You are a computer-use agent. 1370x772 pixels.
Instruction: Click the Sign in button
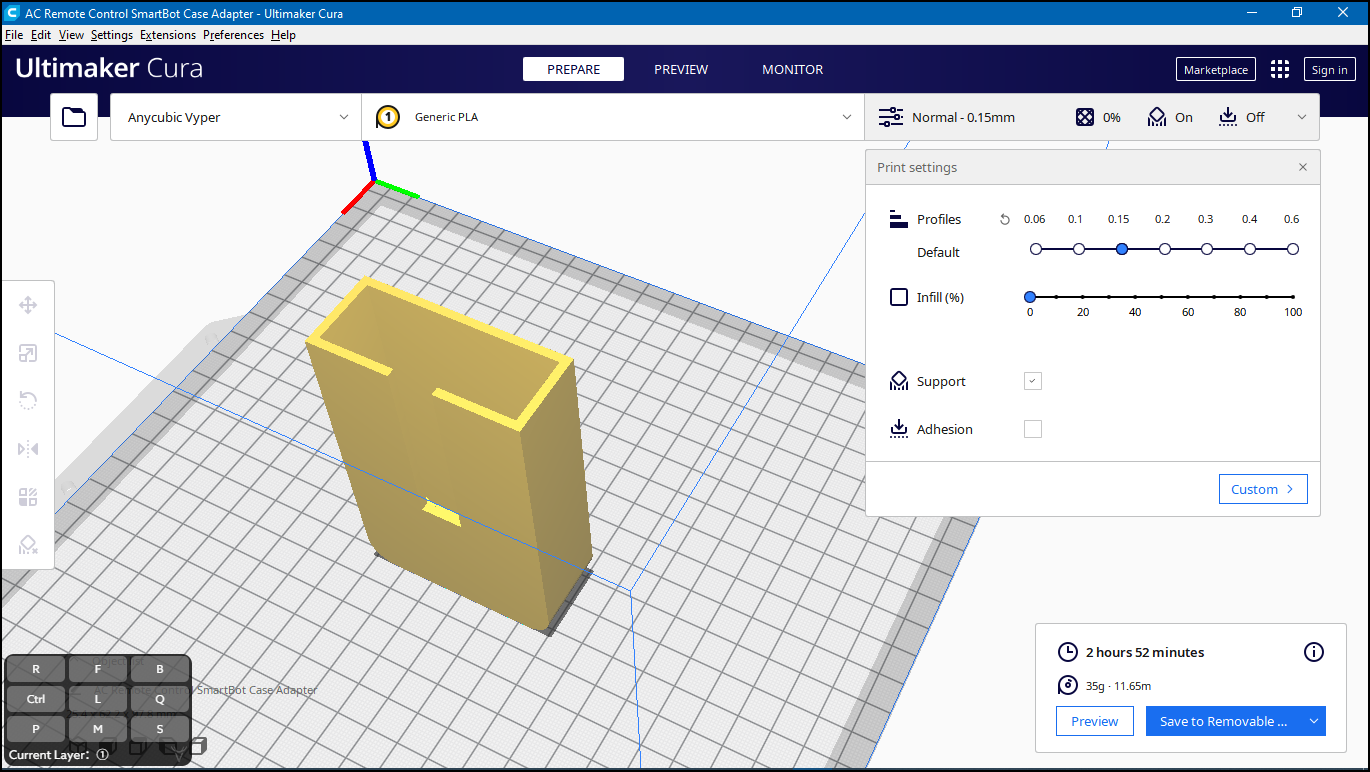pos(1330,69)
